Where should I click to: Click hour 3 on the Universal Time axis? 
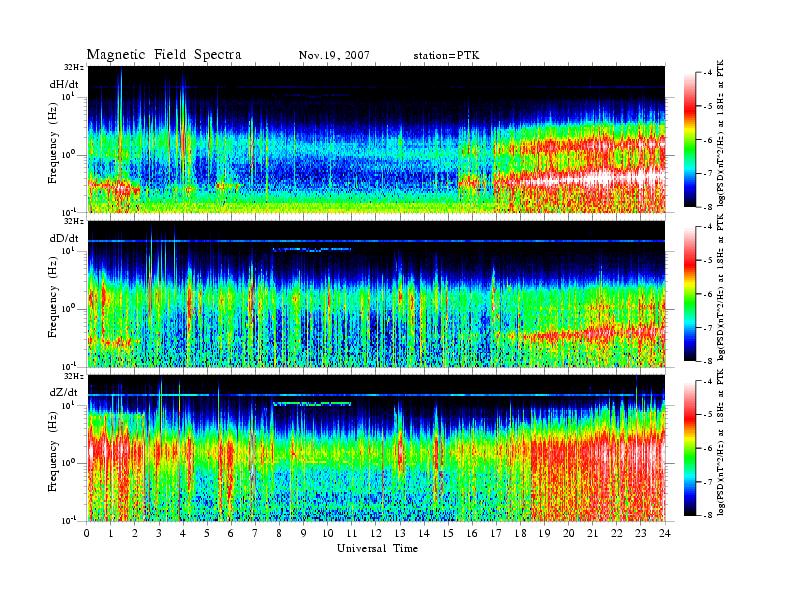coord(159,534)
